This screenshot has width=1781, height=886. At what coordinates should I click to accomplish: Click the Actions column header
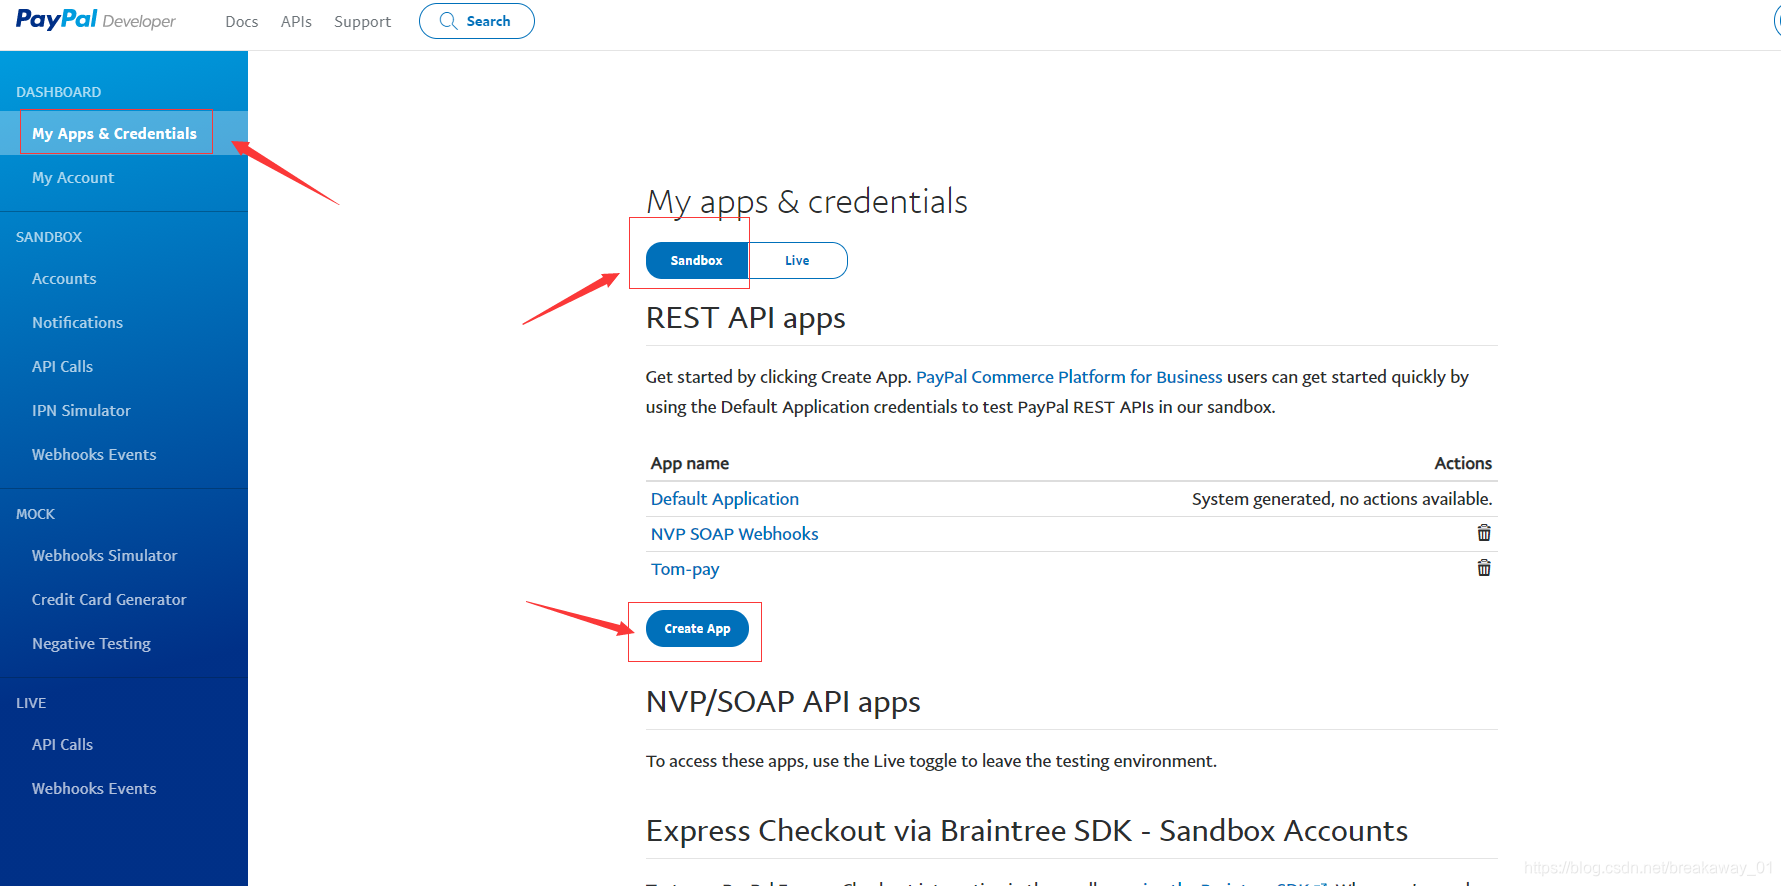(x=1463, y=463)
